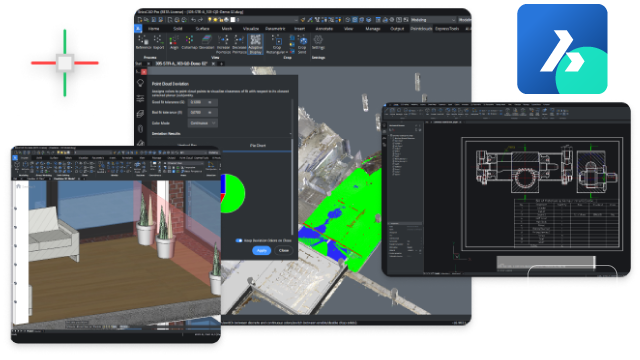Click the Close button in deviation panel
Screen dimensions: 640x360
pyautogui.click(x=284, y=250)
